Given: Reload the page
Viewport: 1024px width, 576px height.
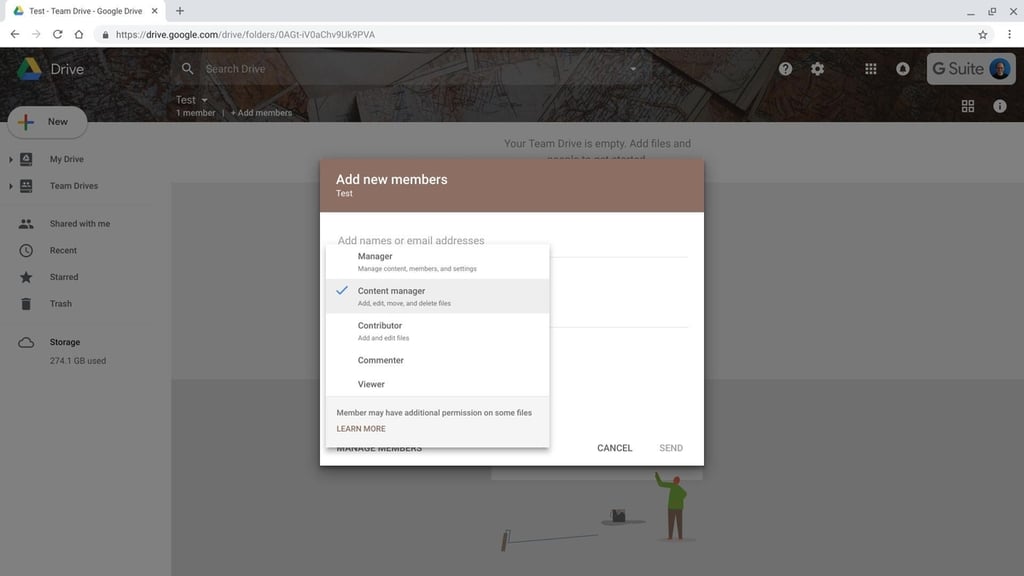Looking at the screenshot, I should (57, 34).
